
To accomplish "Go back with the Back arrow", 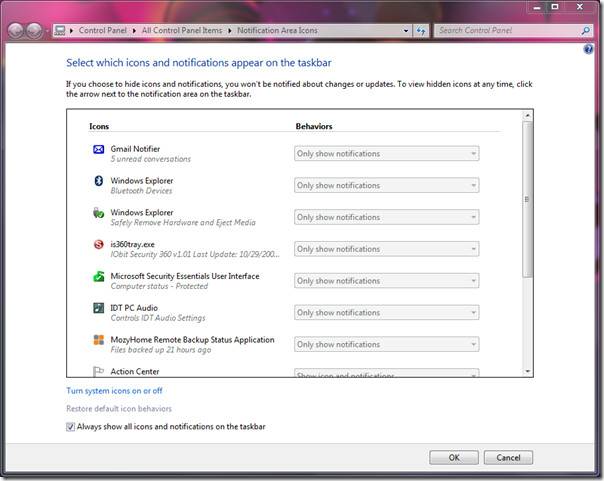I will (16, 31).
